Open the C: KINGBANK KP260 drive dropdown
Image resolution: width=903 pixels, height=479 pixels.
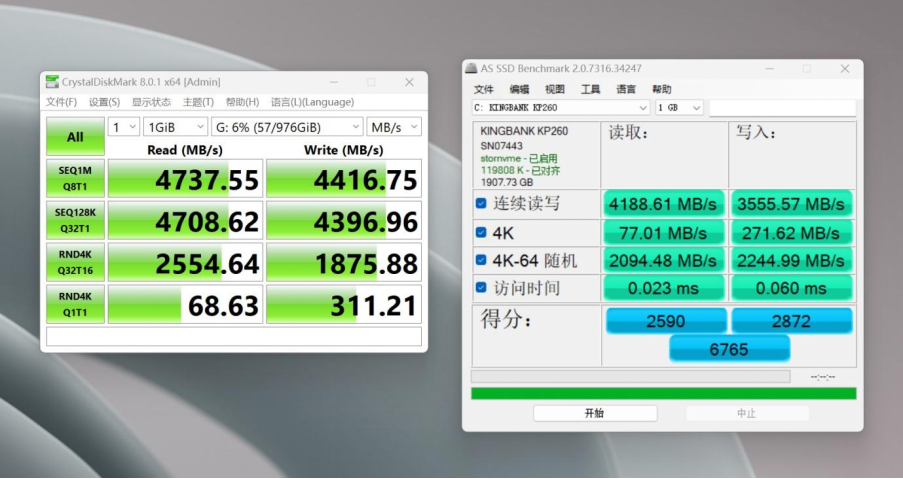point(561,108)
